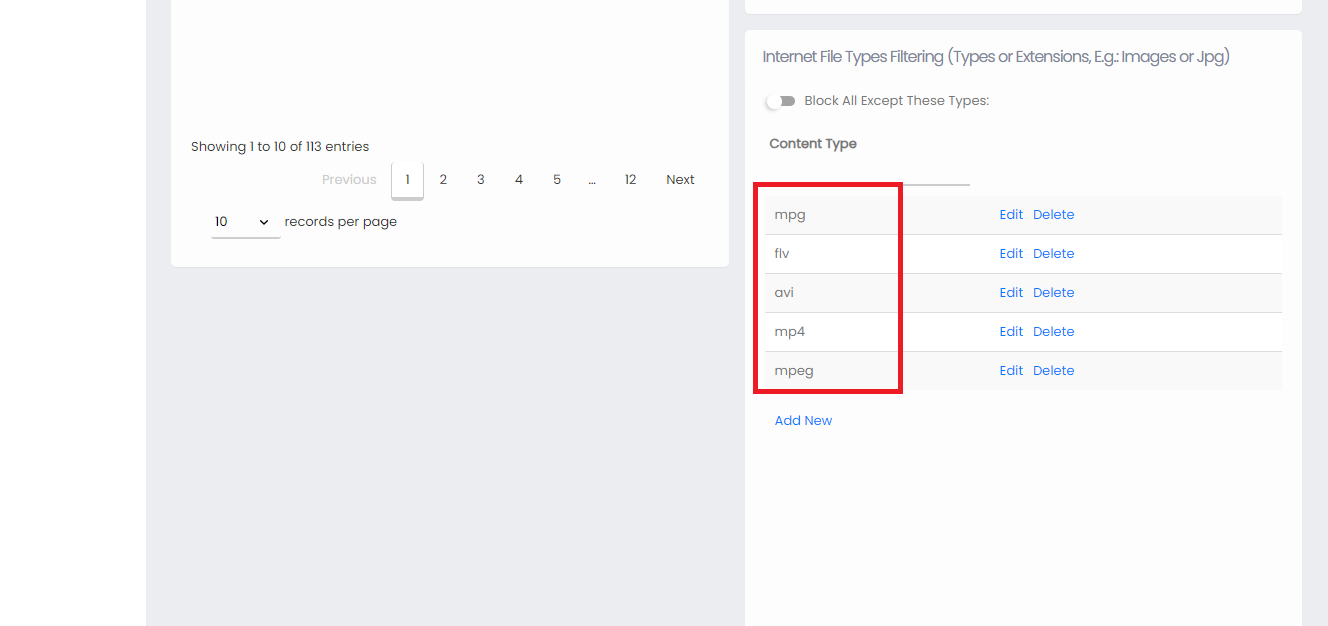Viewport: 1328px width, 626px height.
Task: Select the mpeg row text
Action: coord(794,371)
